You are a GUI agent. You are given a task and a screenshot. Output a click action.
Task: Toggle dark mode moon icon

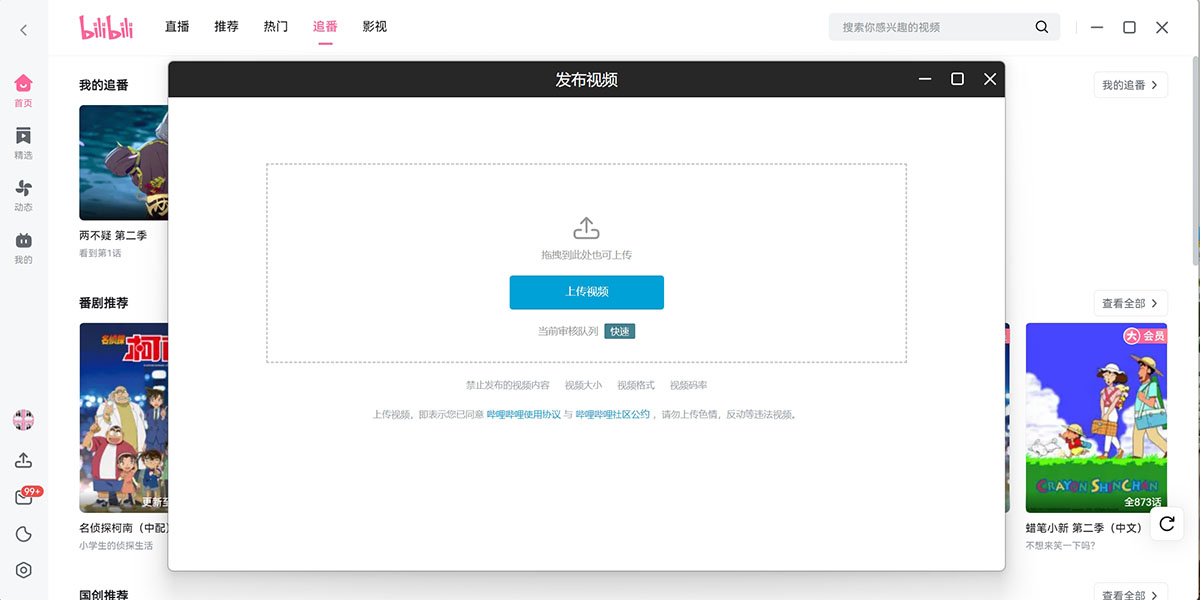23,534
